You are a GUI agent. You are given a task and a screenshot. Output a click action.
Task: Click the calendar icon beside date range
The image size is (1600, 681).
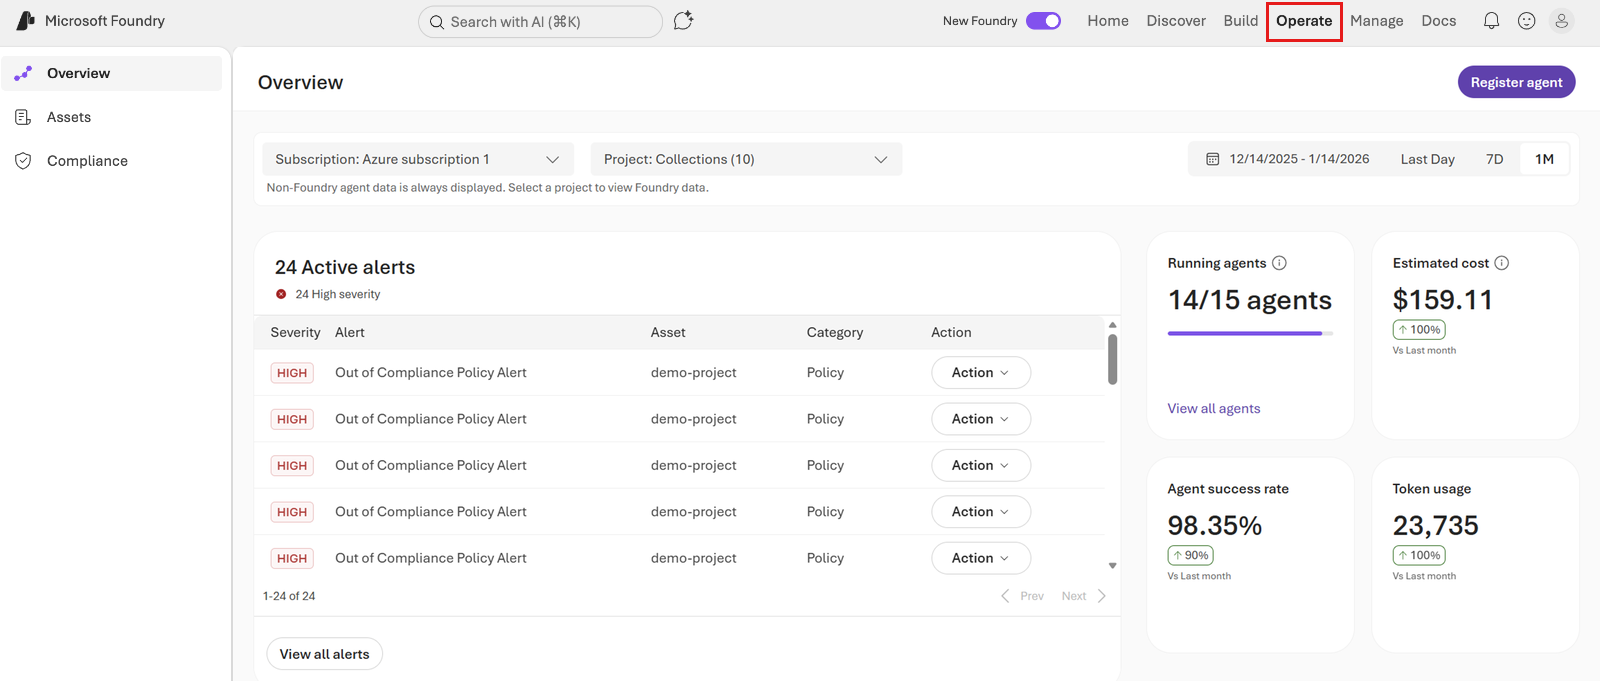(x=1212, y=159)
